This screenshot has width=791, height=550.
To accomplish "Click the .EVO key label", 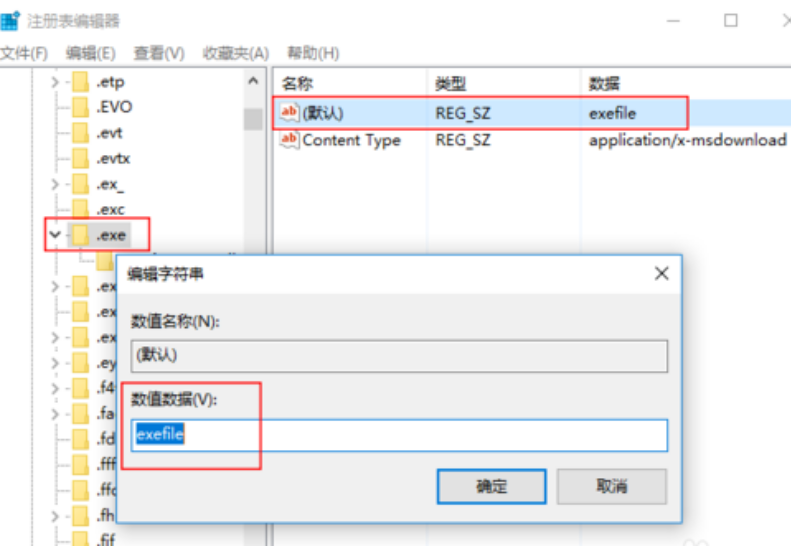I will click(115, 107).
